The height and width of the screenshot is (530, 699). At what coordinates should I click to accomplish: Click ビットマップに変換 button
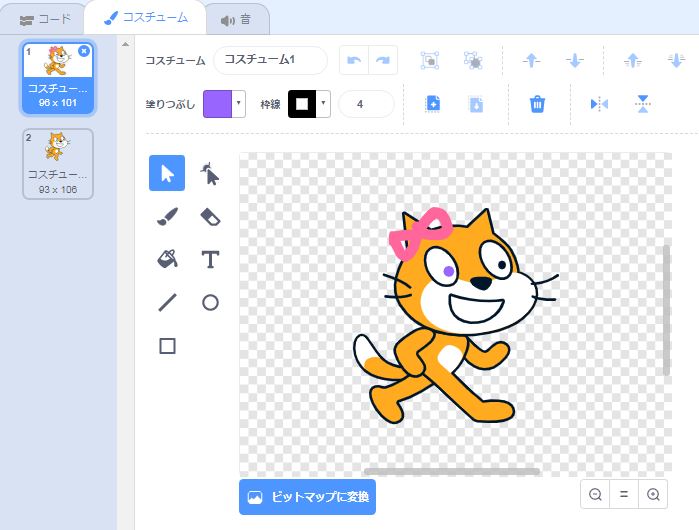[307, 497]
